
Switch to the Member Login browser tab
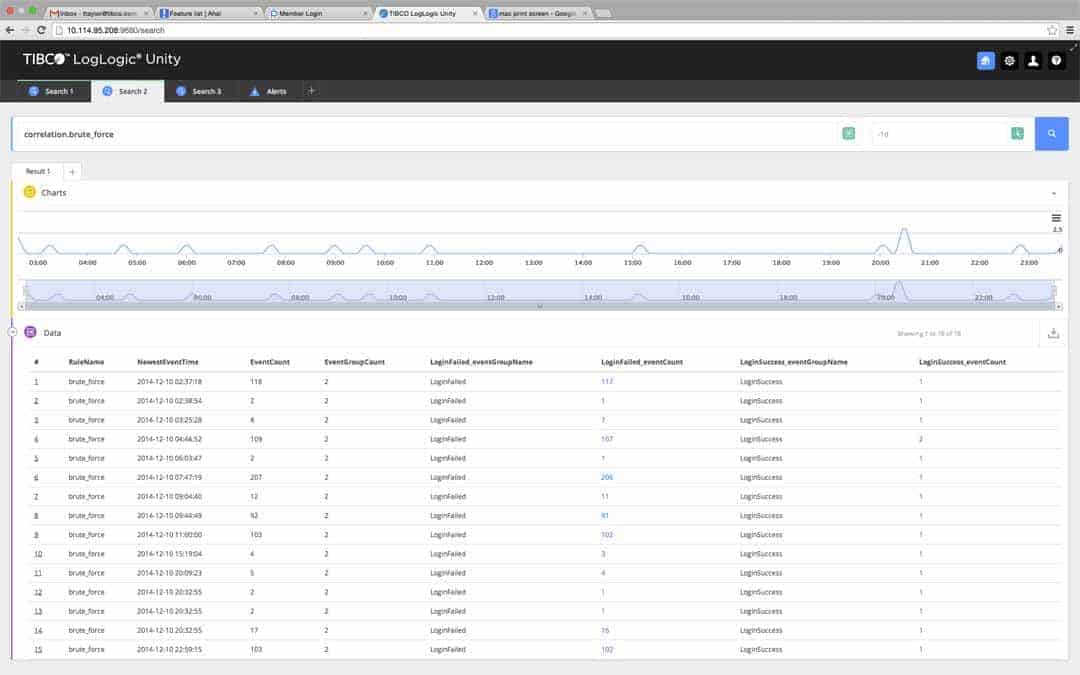[318, 13]
